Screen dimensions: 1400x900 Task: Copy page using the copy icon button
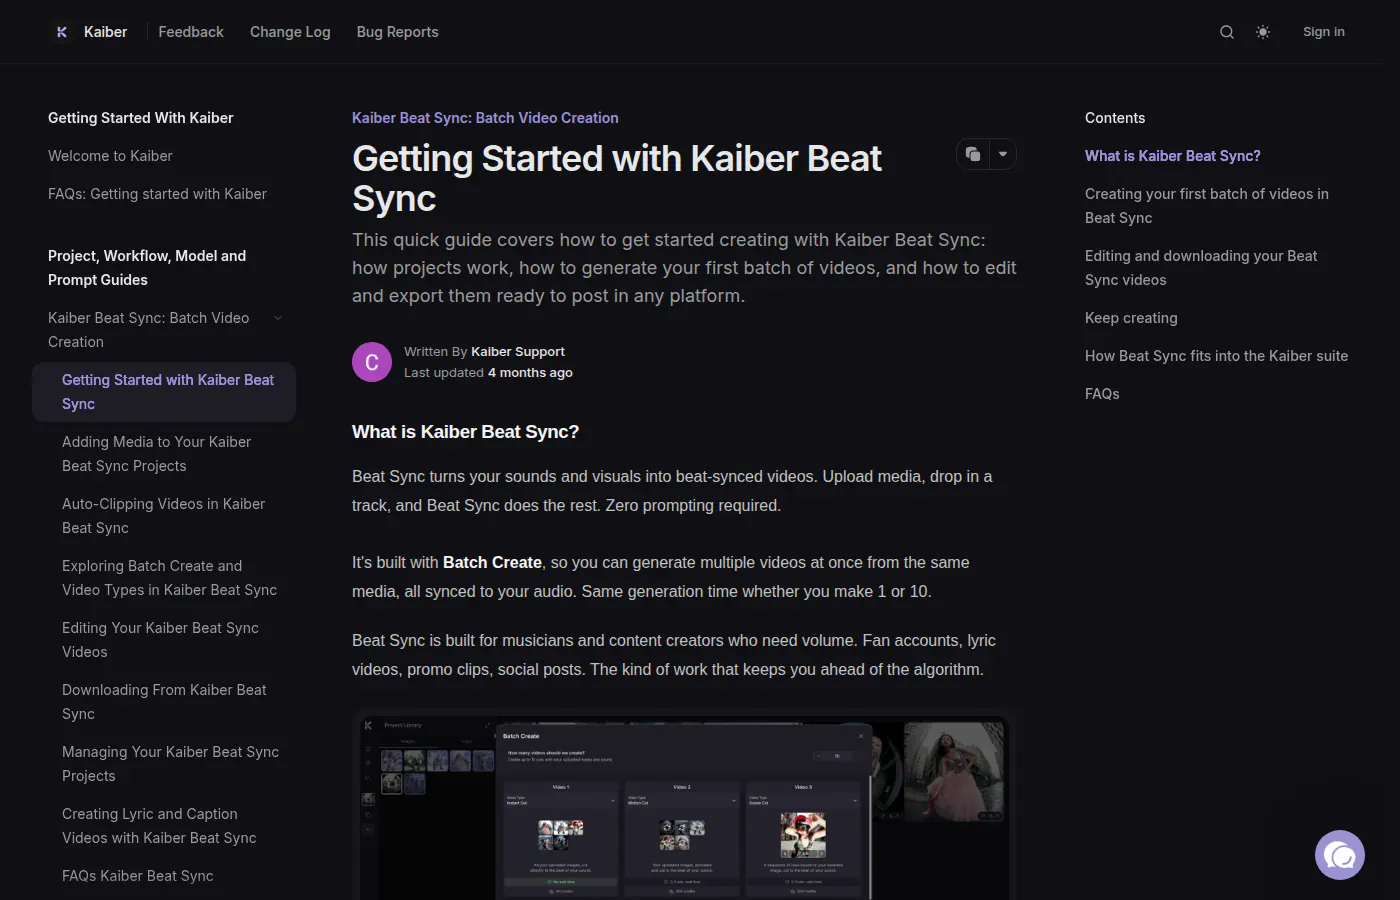click(x=973, y=154)
